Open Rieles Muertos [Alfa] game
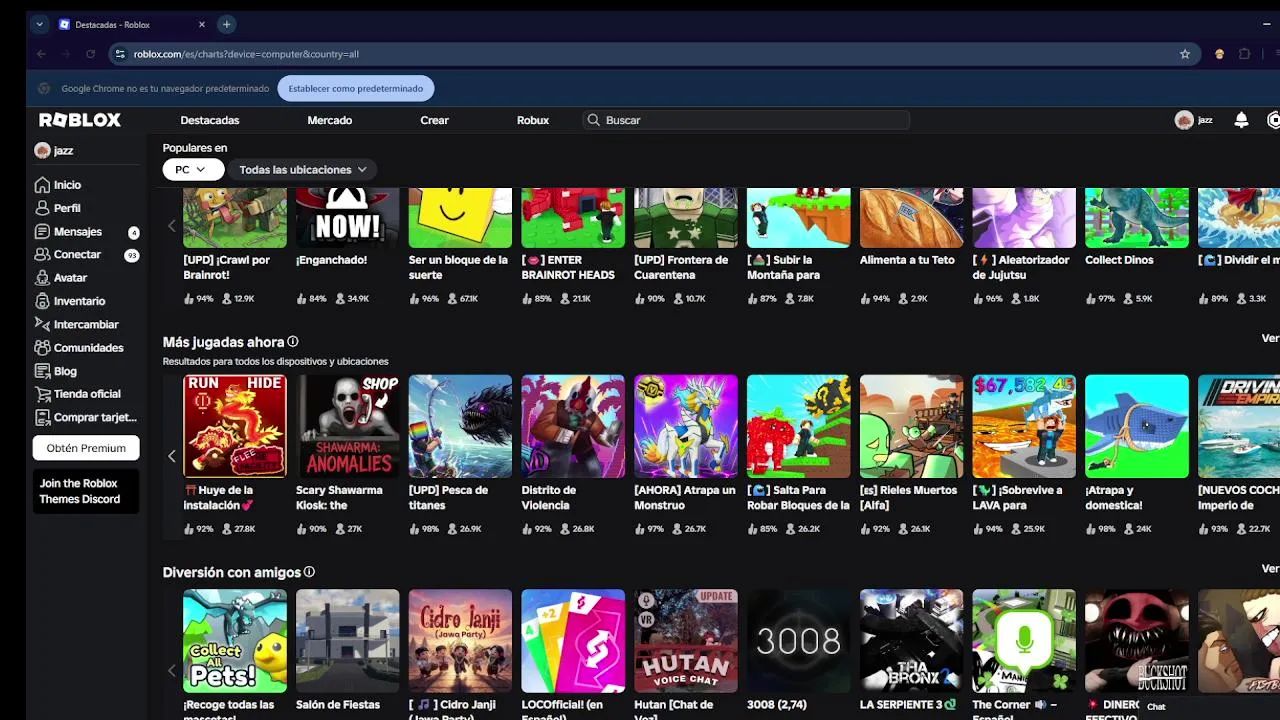The width and height of the screenshot is (1280, 720). [911, 426]
